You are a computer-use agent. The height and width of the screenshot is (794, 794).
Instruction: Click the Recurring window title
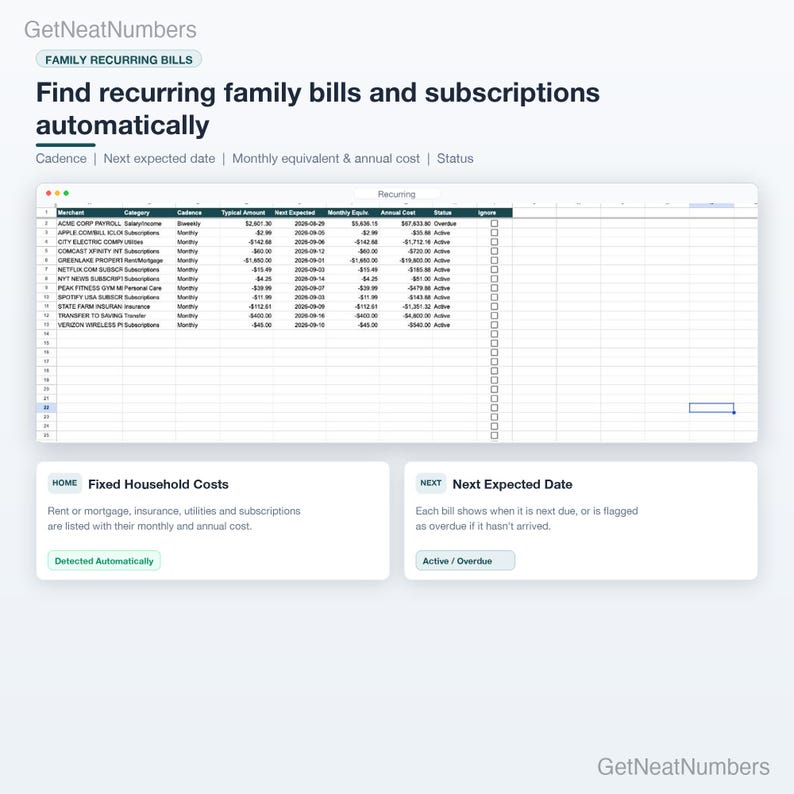(396, 194)
